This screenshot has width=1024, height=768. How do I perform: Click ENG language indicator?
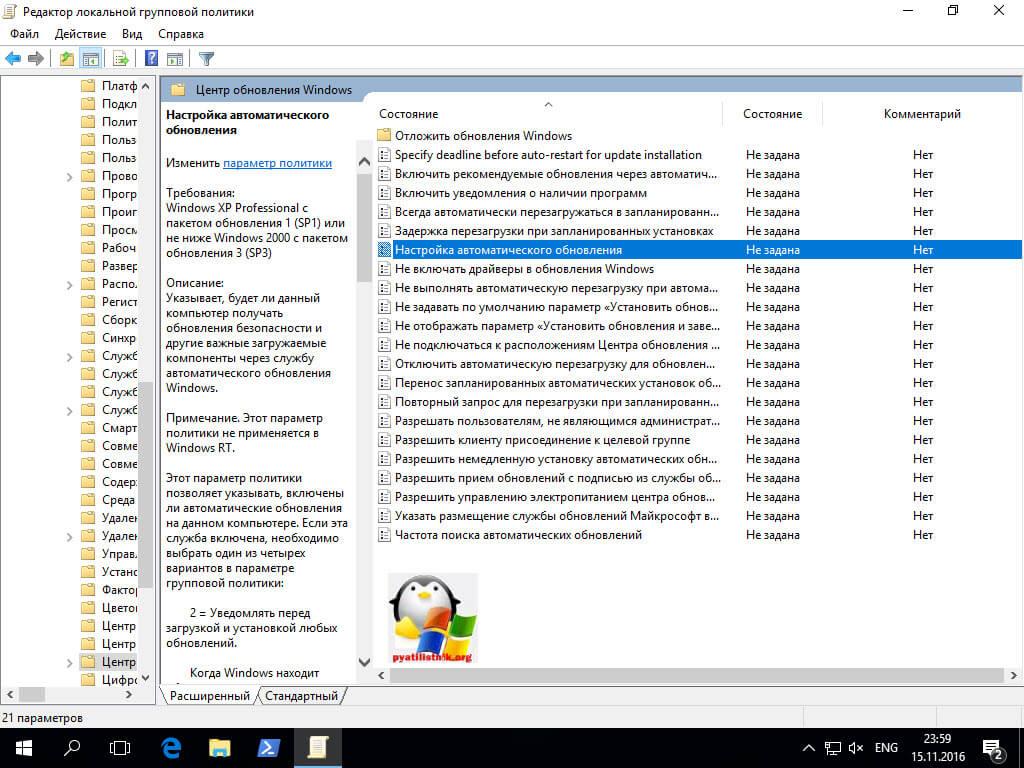(x=886, y=748)
